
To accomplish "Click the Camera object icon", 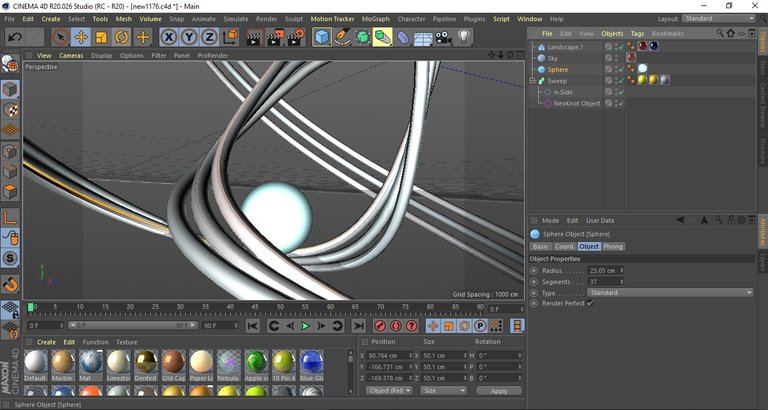I will click(x=443, y=37).
